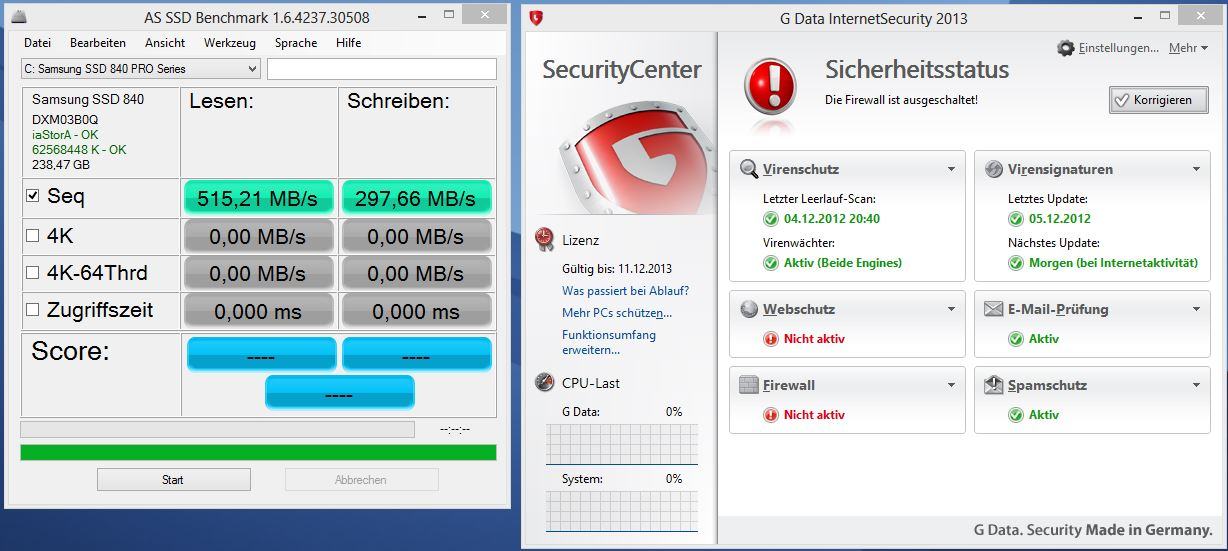This screenshot has height=551, width=1228.
Task: Click green checkmark beside Aktiv (Beide Engines)
Action: click(771, 263)
